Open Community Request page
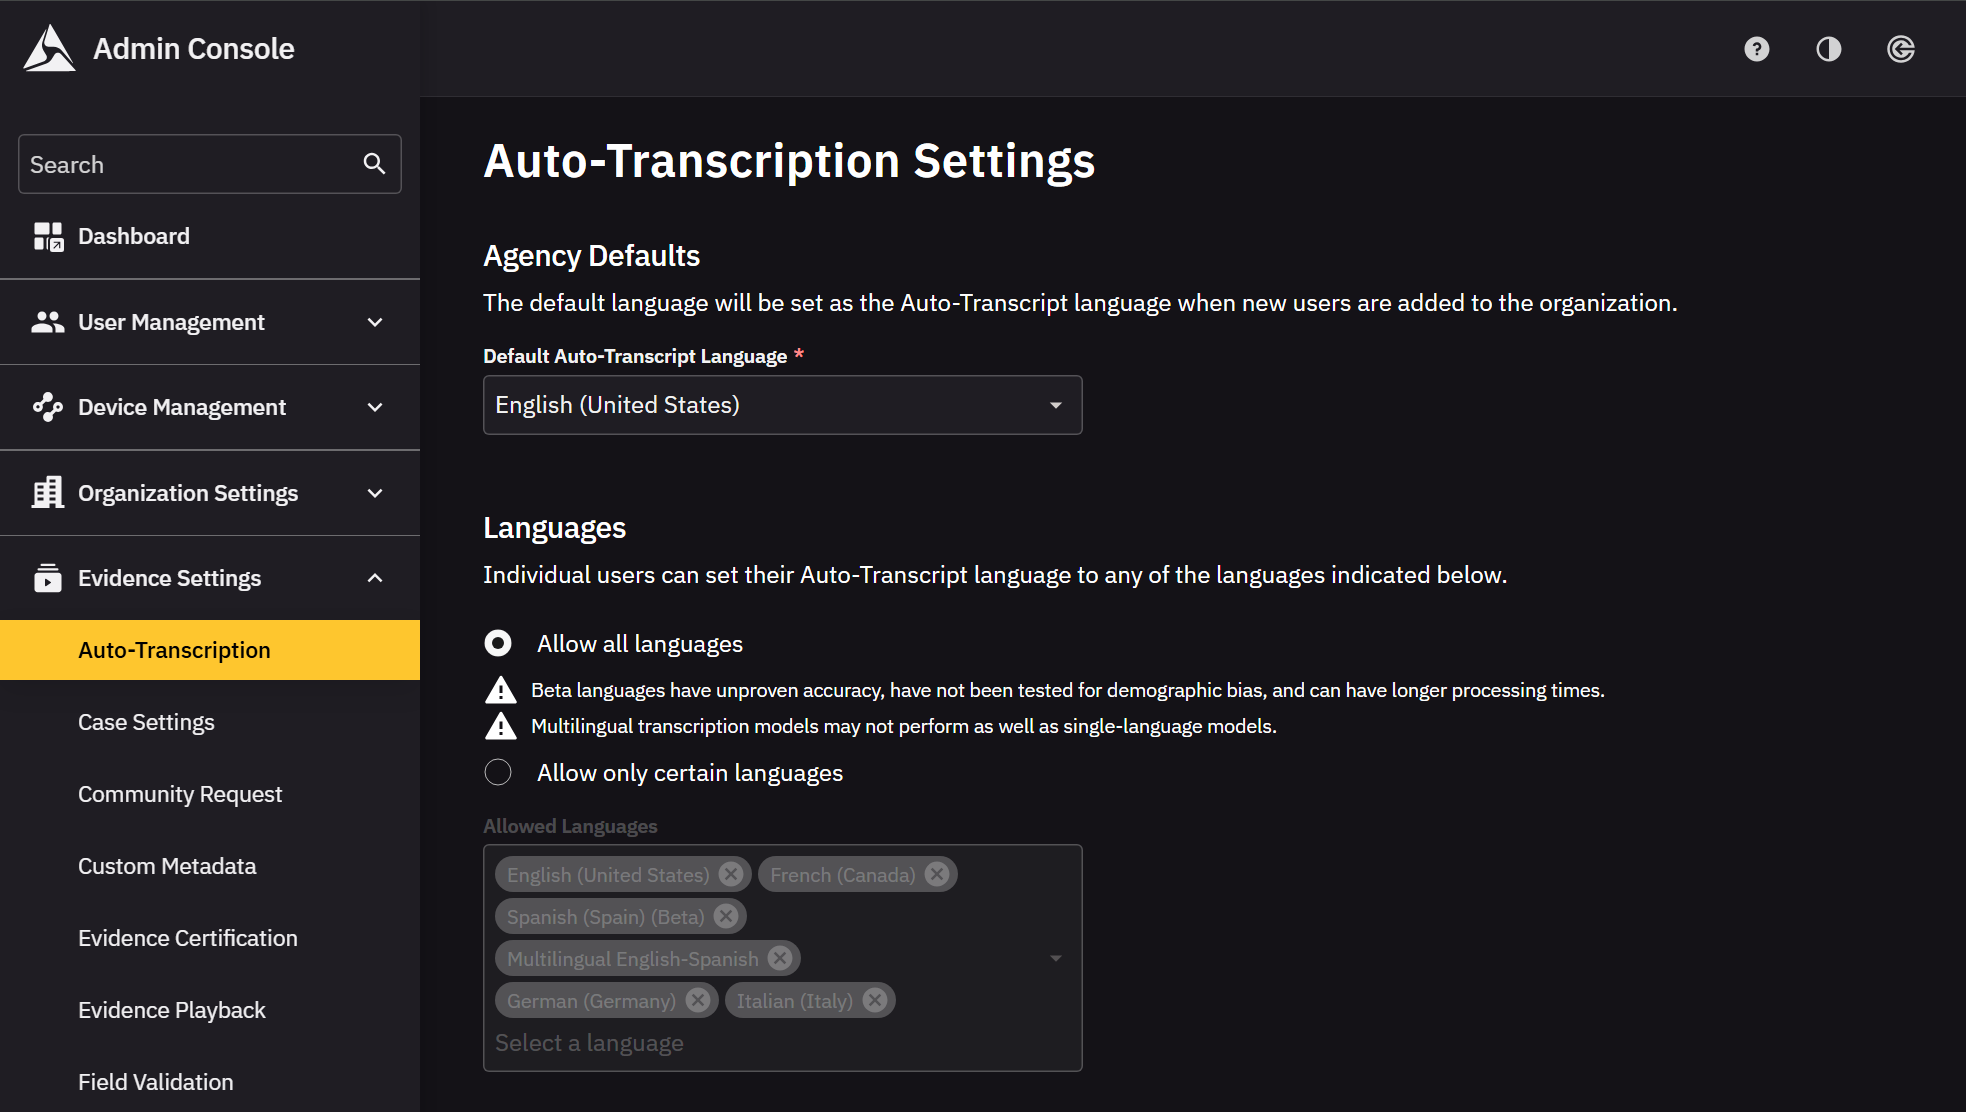The height and width of the screenshot is (1112, 1966). tap(180, 794)
